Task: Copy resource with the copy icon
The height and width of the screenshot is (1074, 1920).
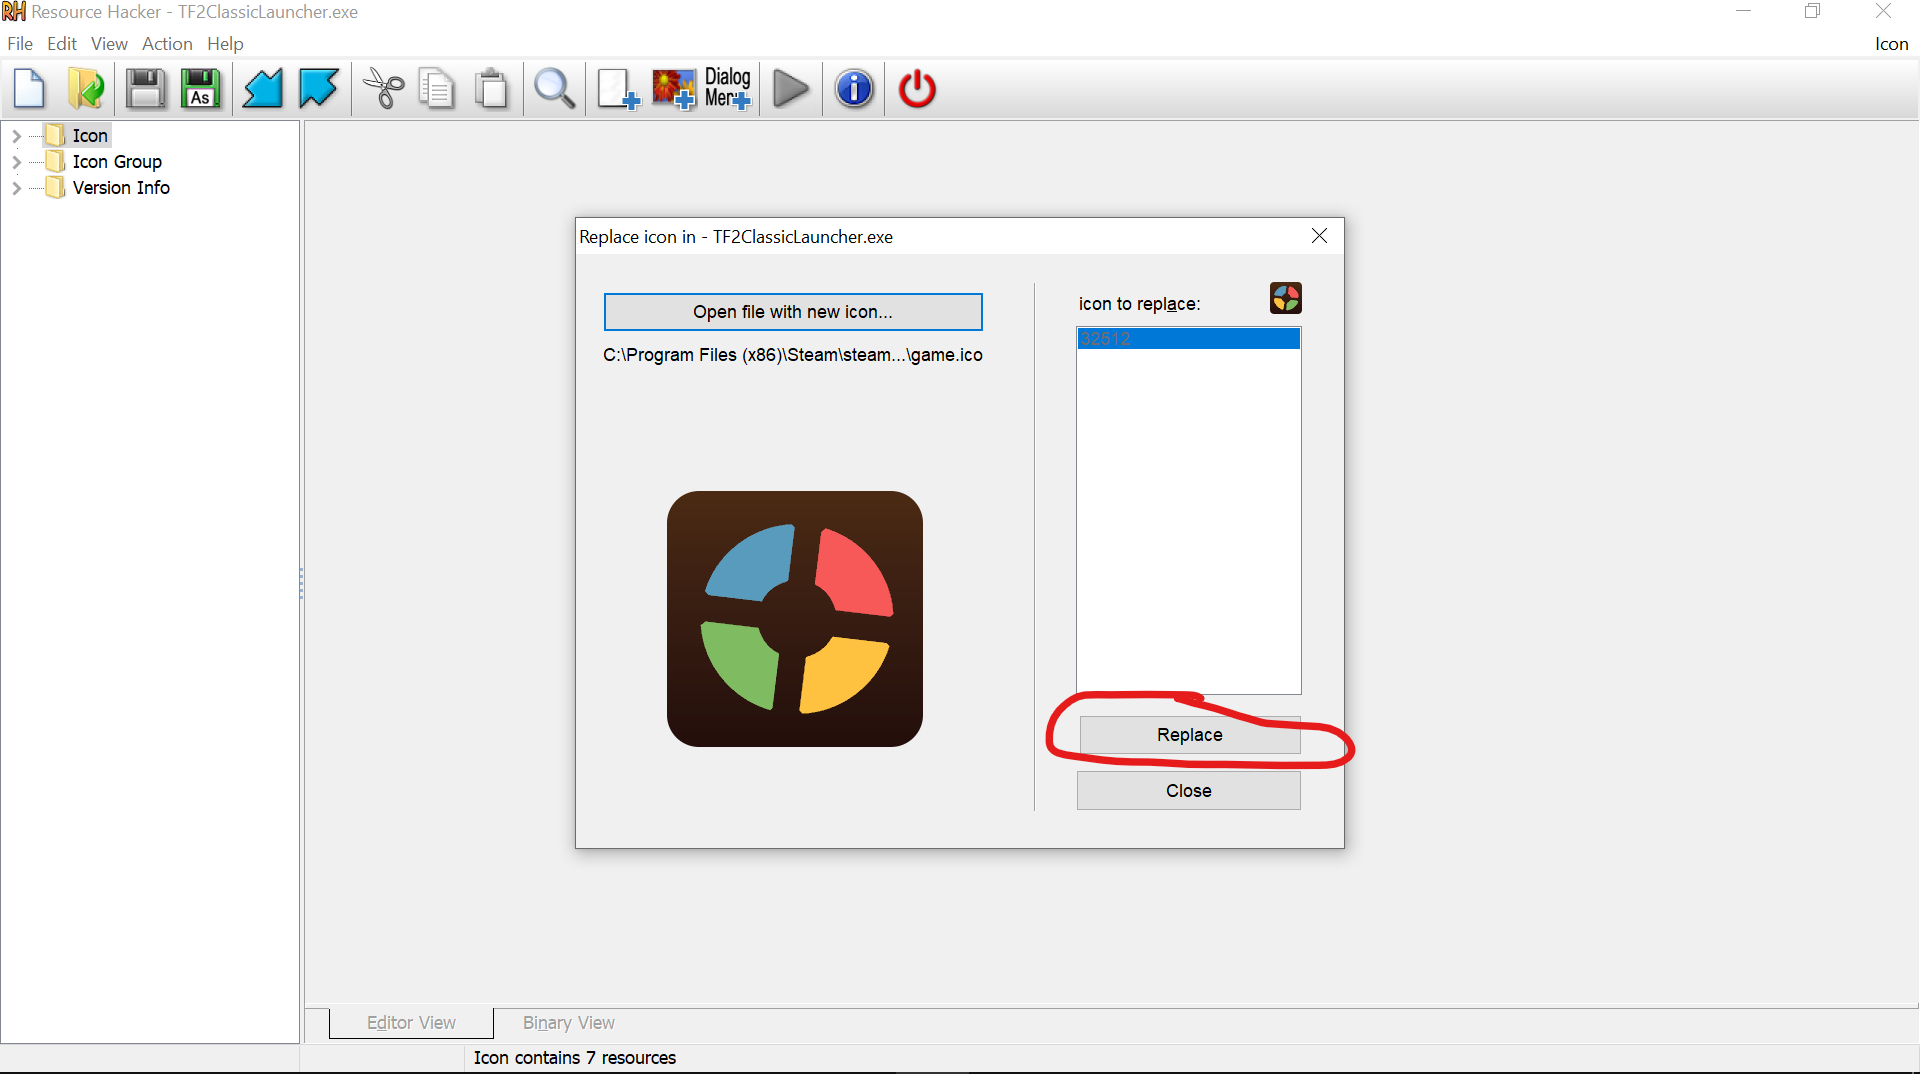Action: 437,89
